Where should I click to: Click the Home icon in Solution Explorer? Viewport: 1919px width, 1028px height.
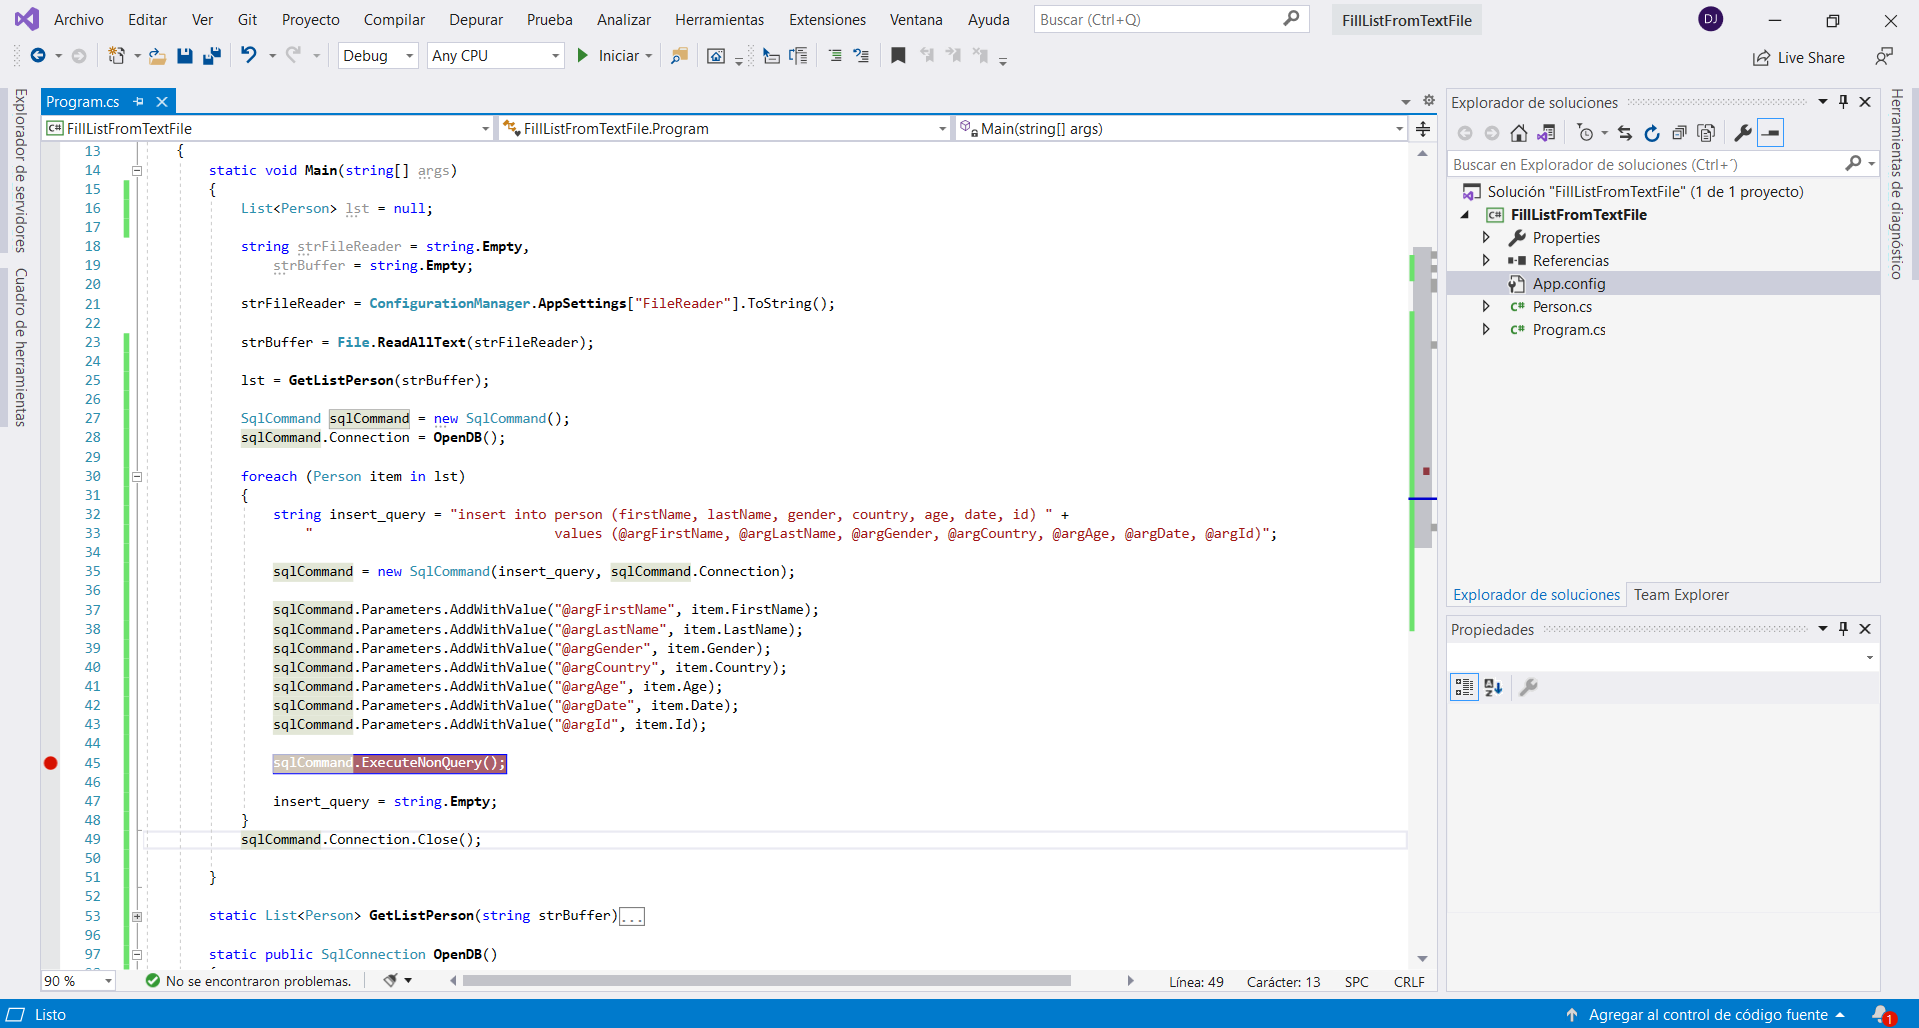click(1518, 133)
